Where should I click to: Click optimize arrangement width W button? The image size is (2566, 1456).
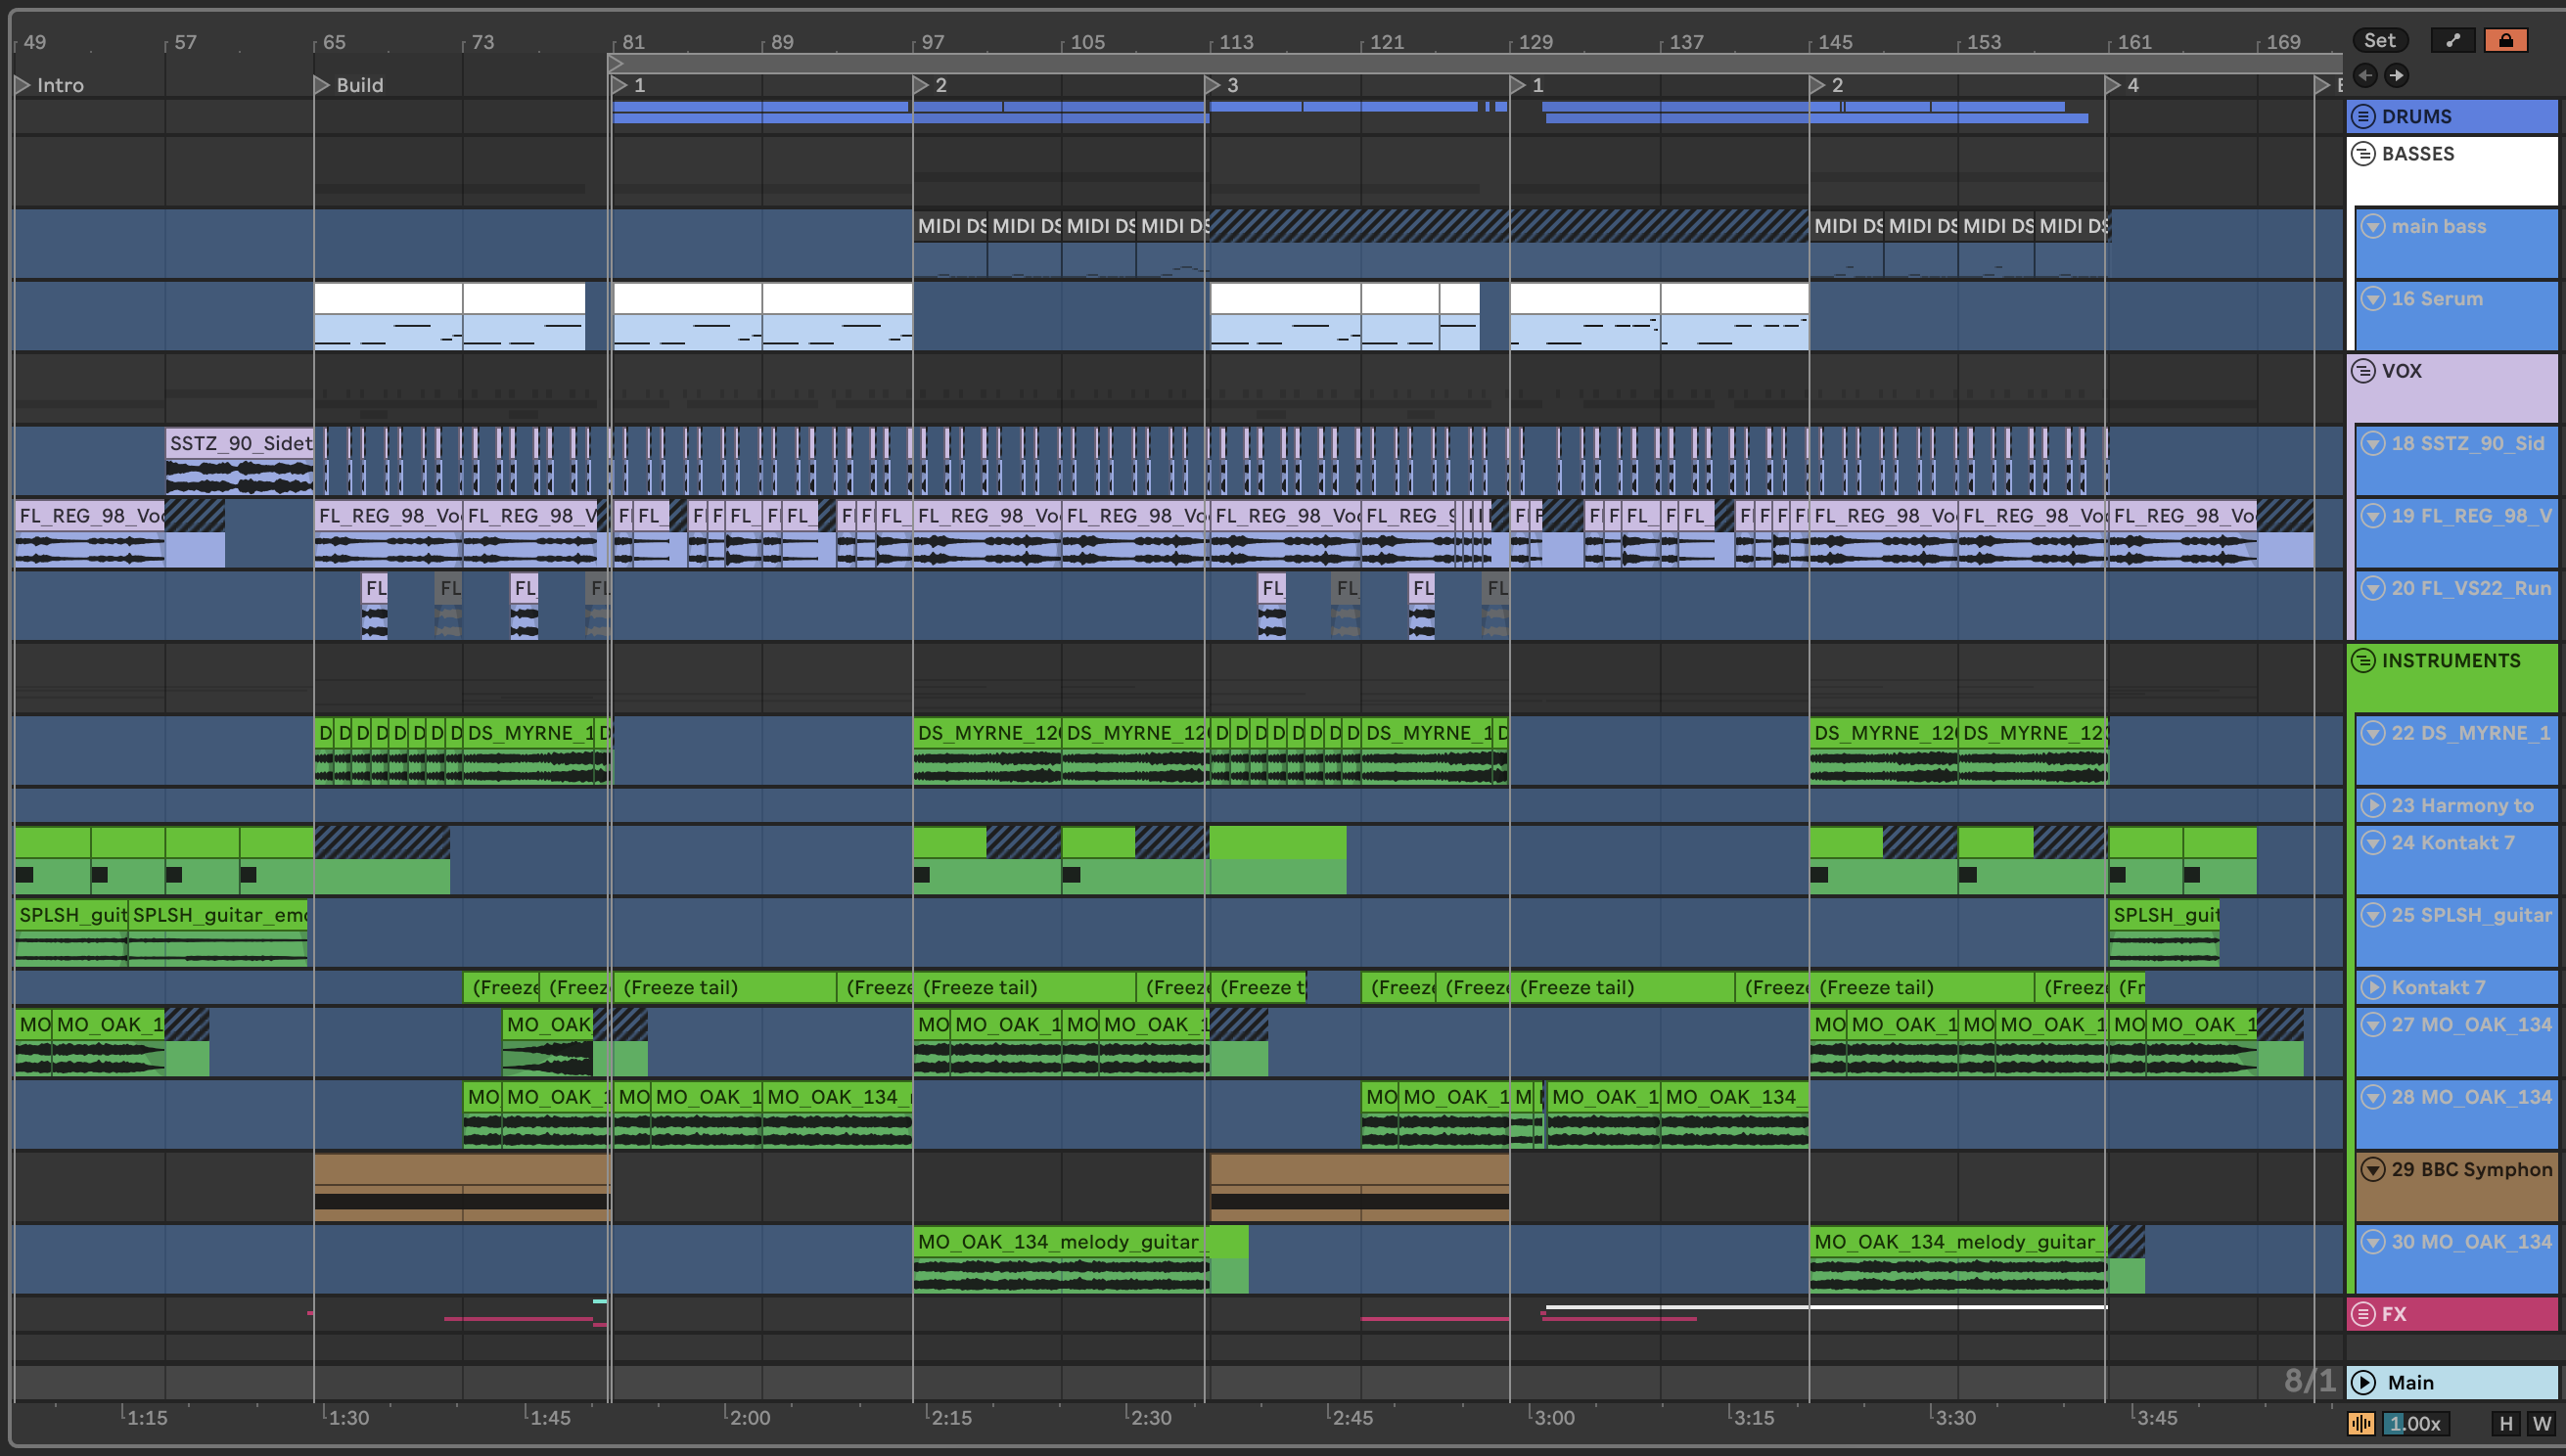2541,1423
